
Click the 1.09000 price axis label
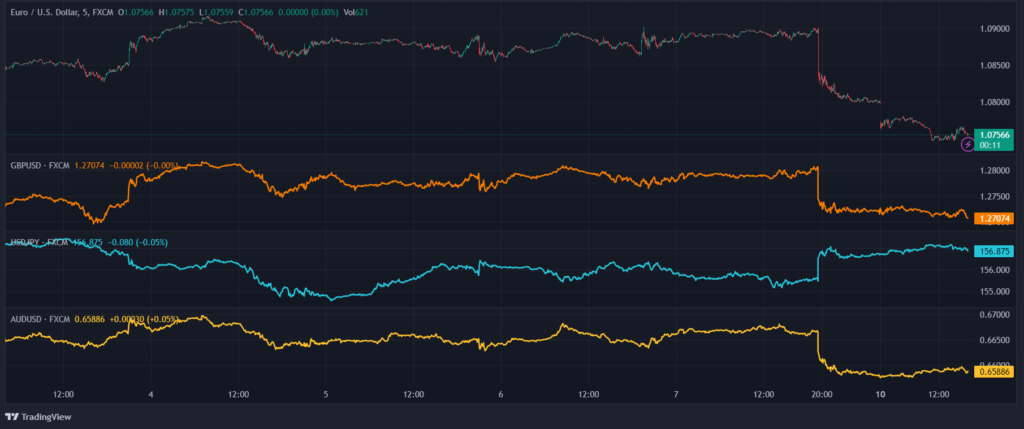995,29
